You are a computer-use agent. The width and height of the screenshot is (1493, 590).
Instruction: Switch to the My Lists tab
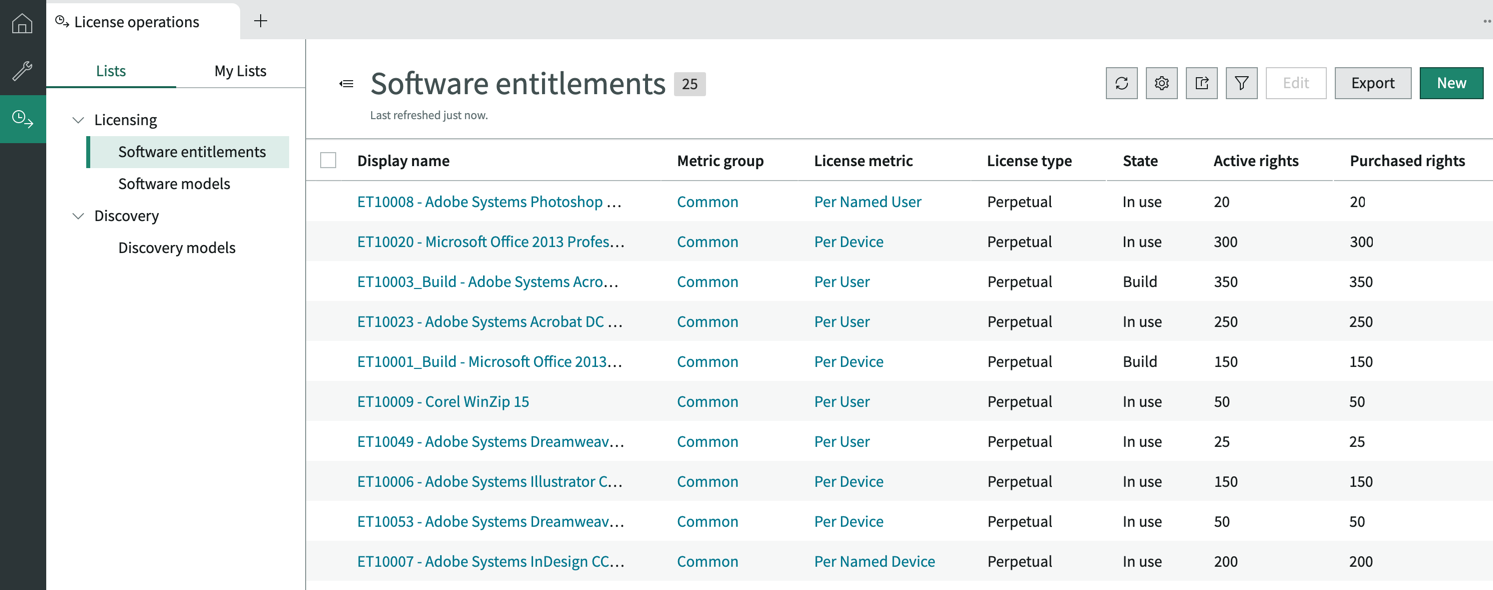tap(240, 70)
